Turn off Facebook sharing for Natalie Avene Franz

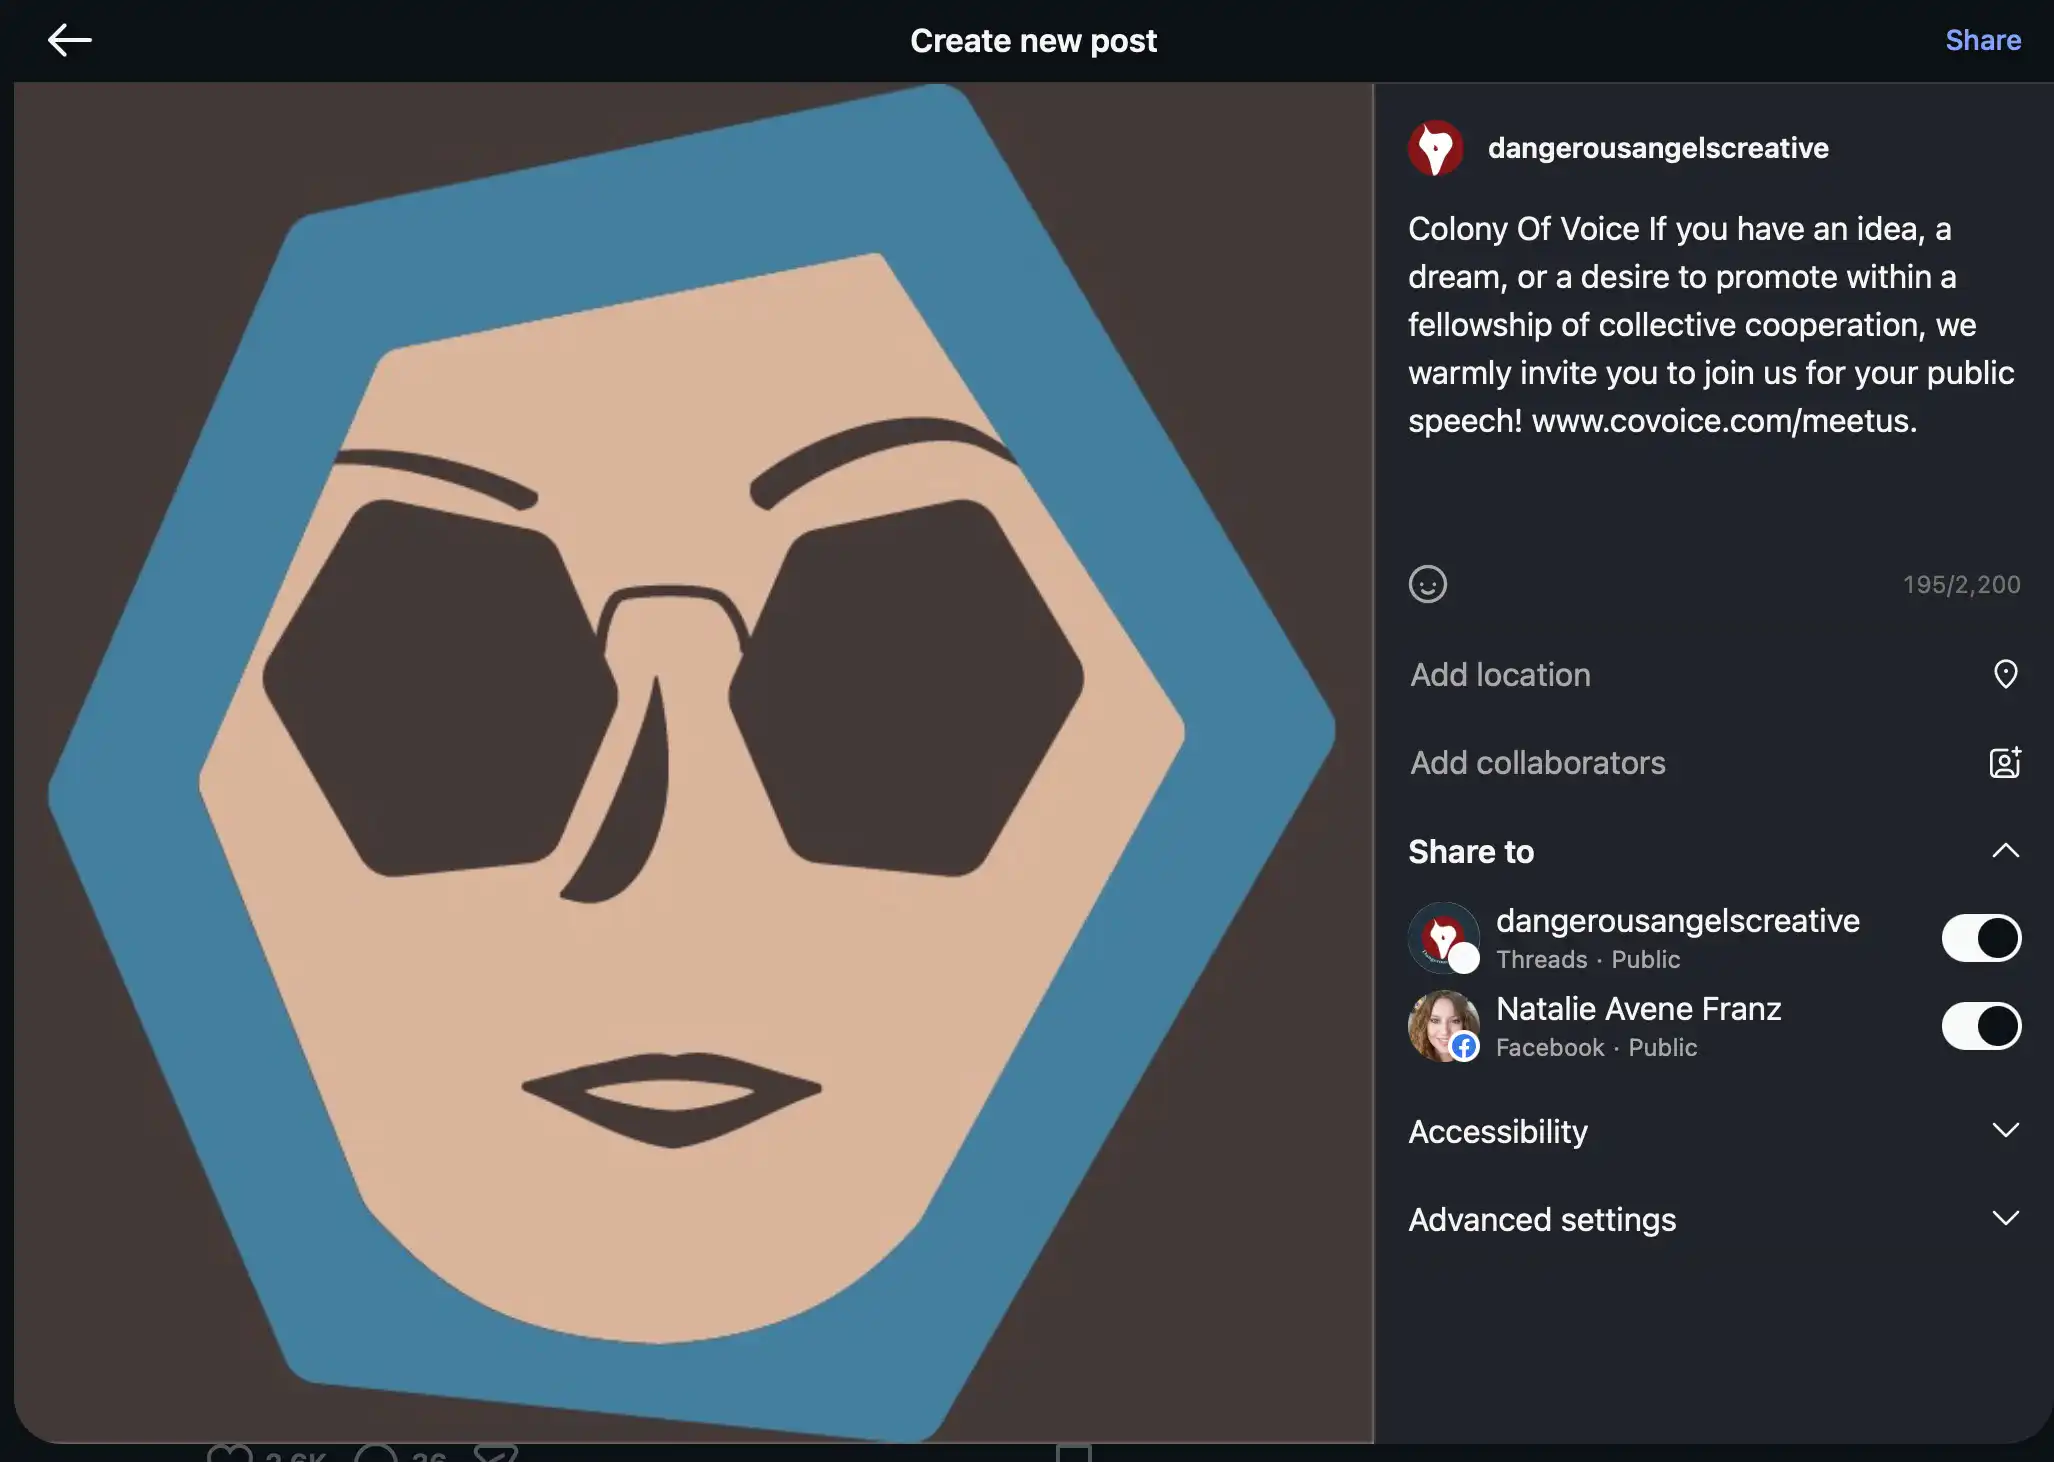(1981, 1026)
